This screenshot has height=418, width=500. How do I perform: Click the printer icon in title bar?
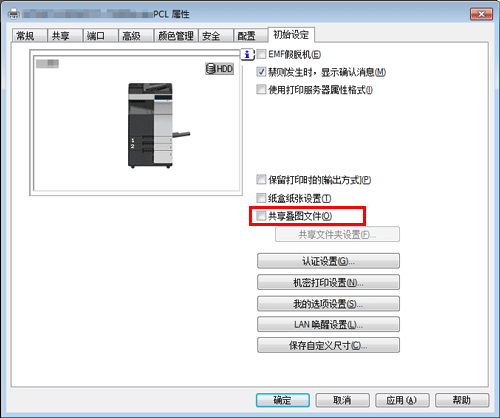point(14,14)
